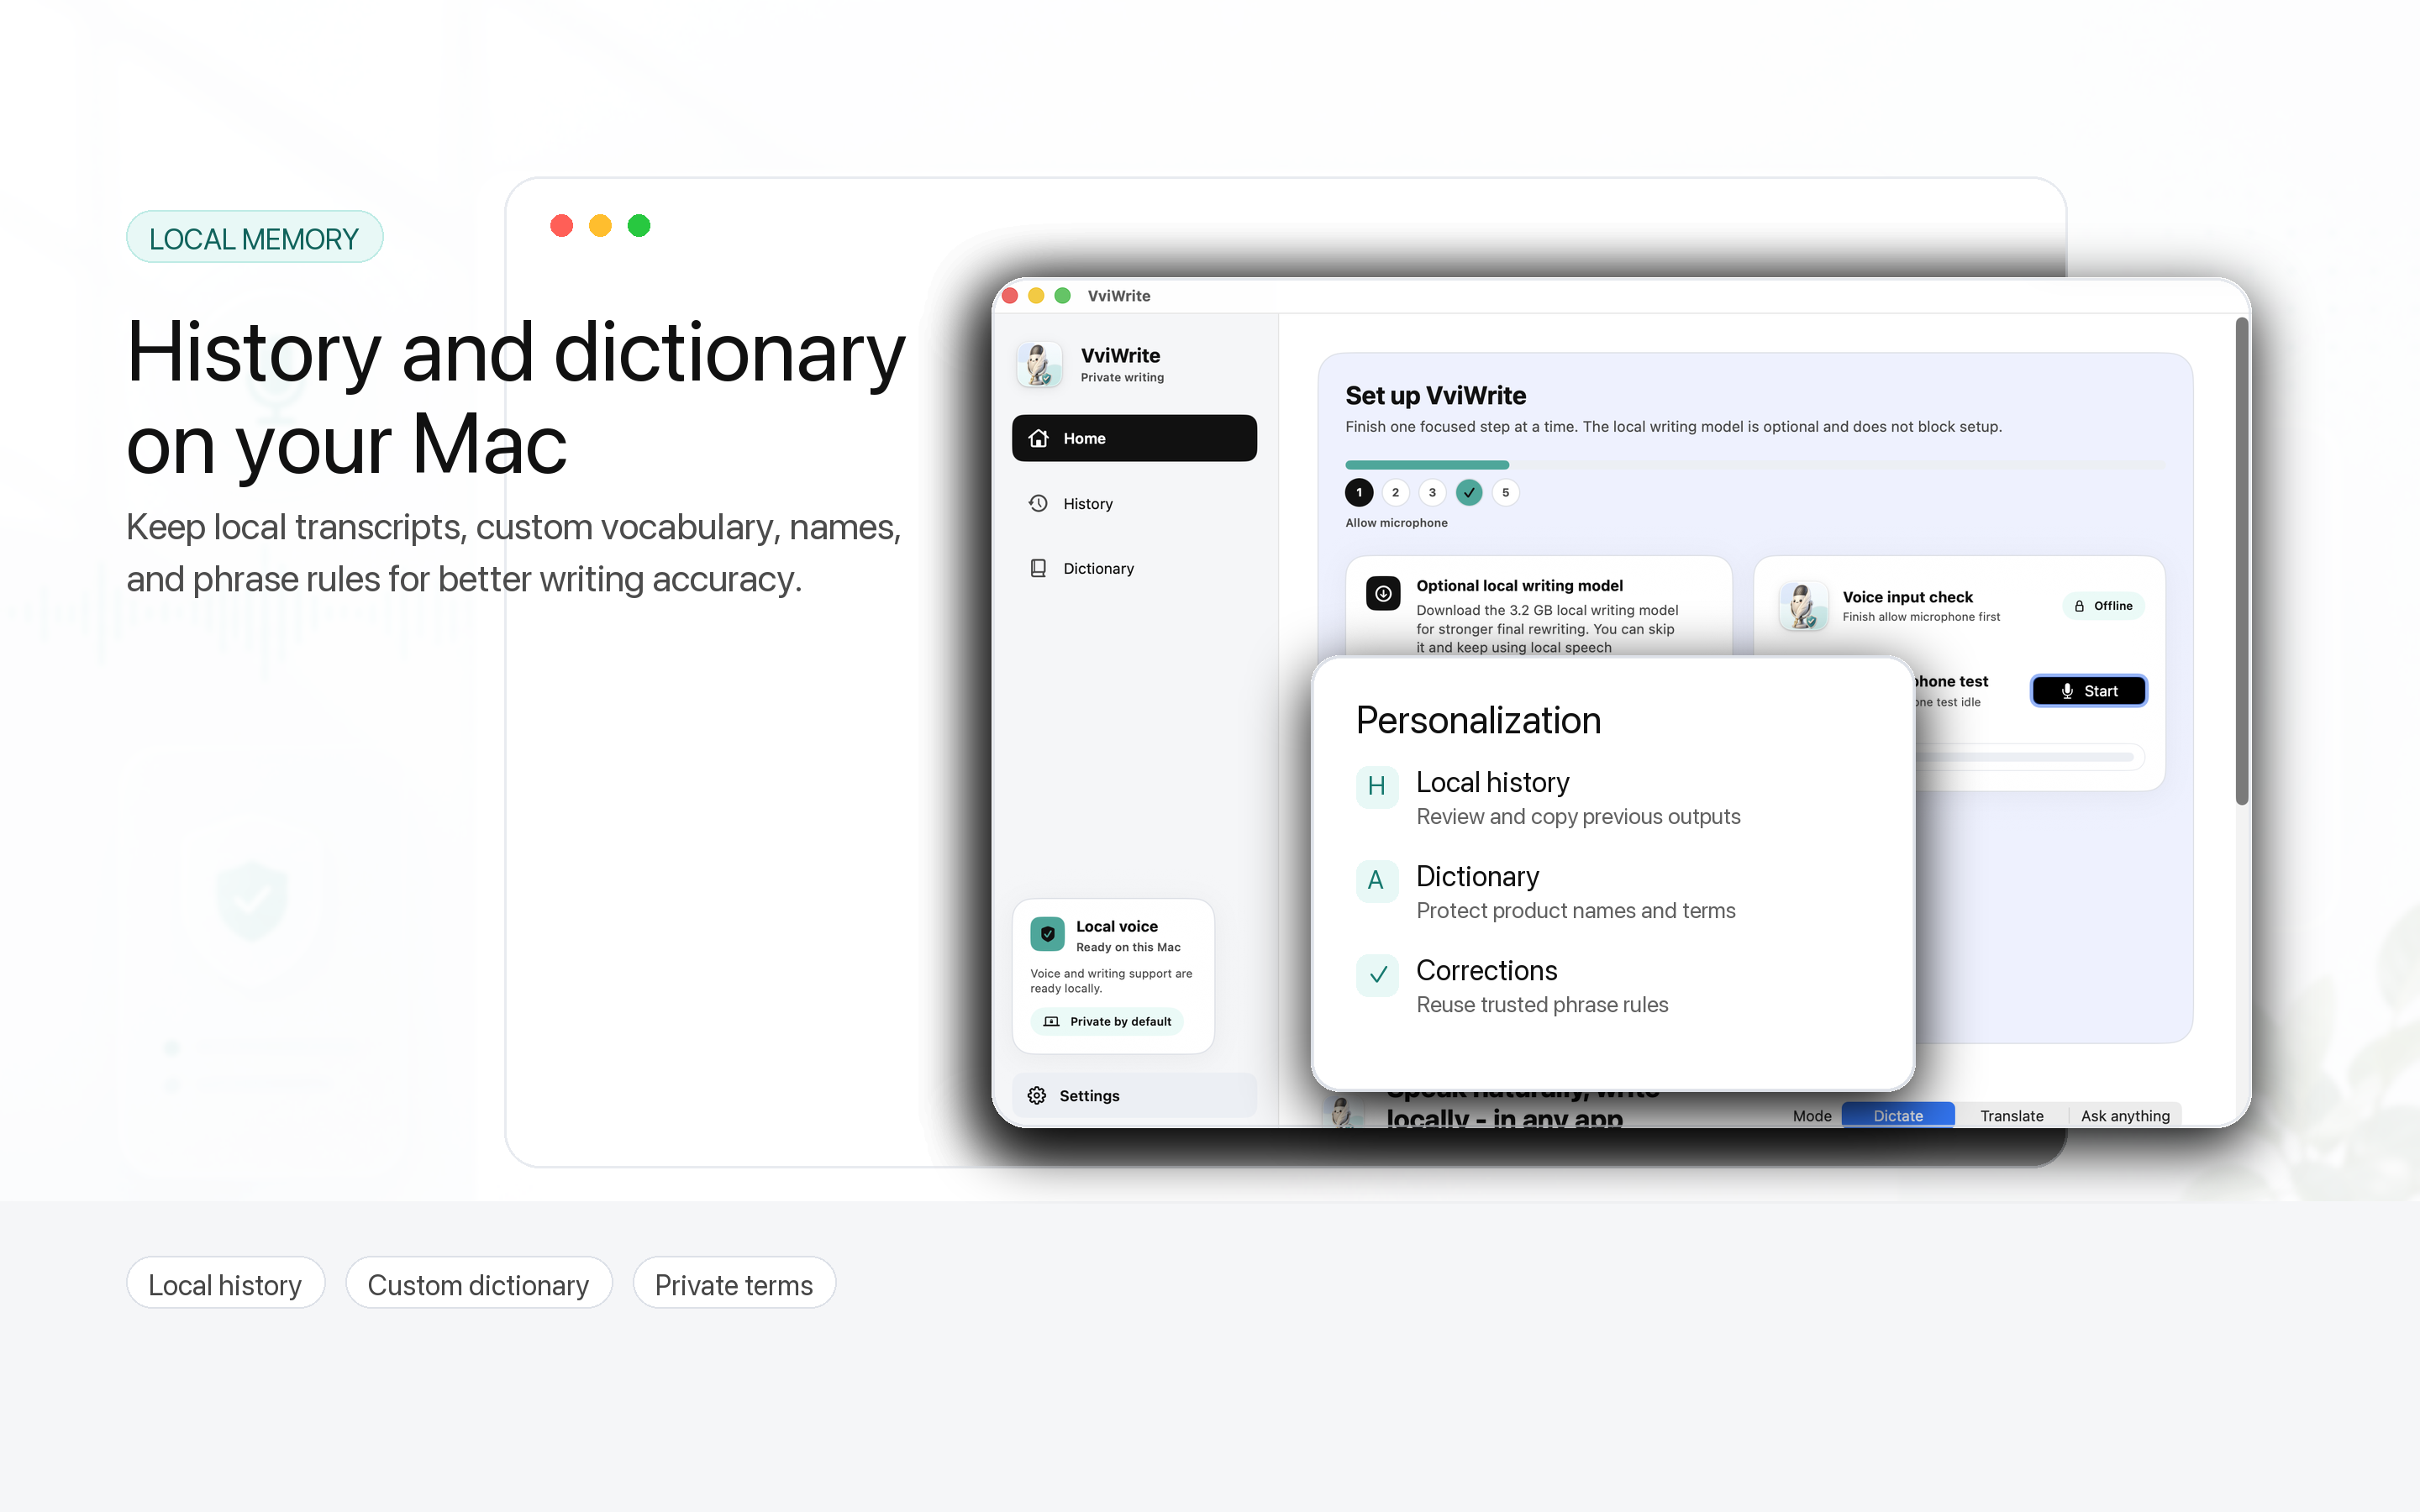The height and width of the screenshot is (1512, 2420).
Task: Click the Corrections checkmark icon
Action: click(x=1376, y=974)
